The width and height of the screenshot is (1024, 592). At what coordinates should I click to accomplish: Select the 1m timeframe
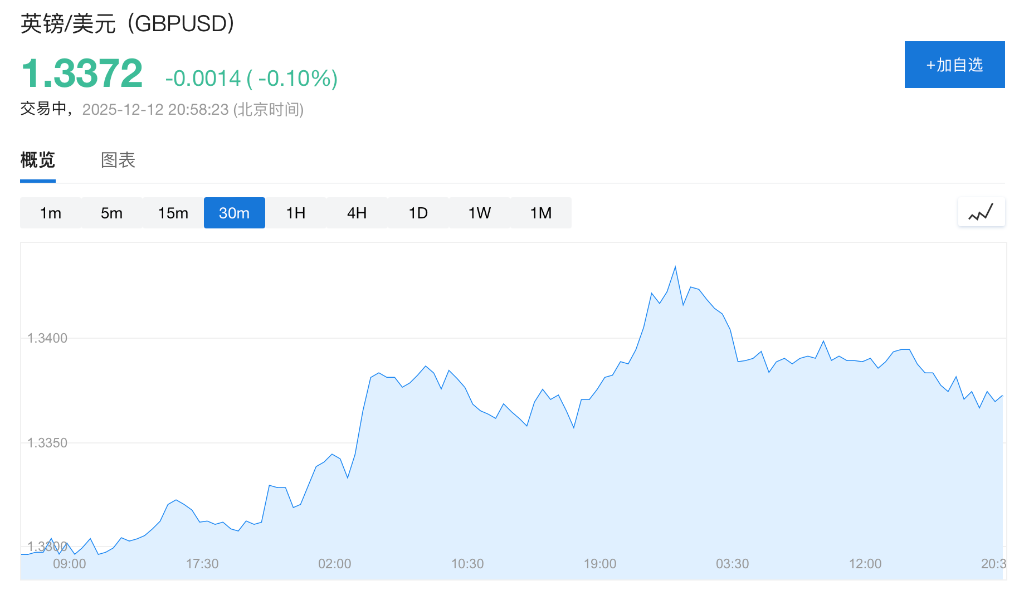click(50, 213)
